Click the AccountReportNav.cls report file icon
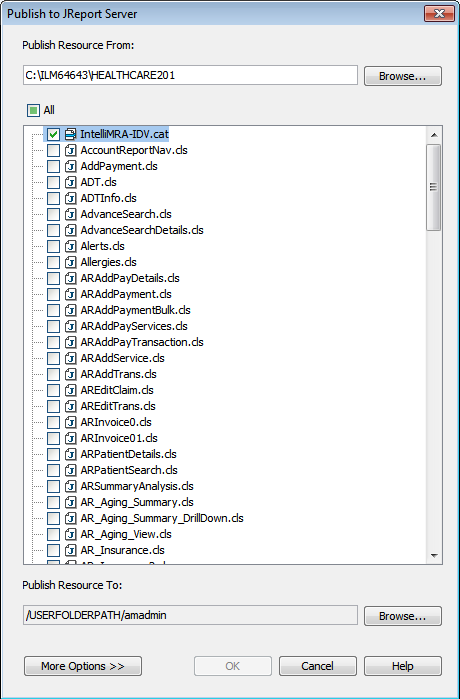The image size is (460, 699). (70, 150)
